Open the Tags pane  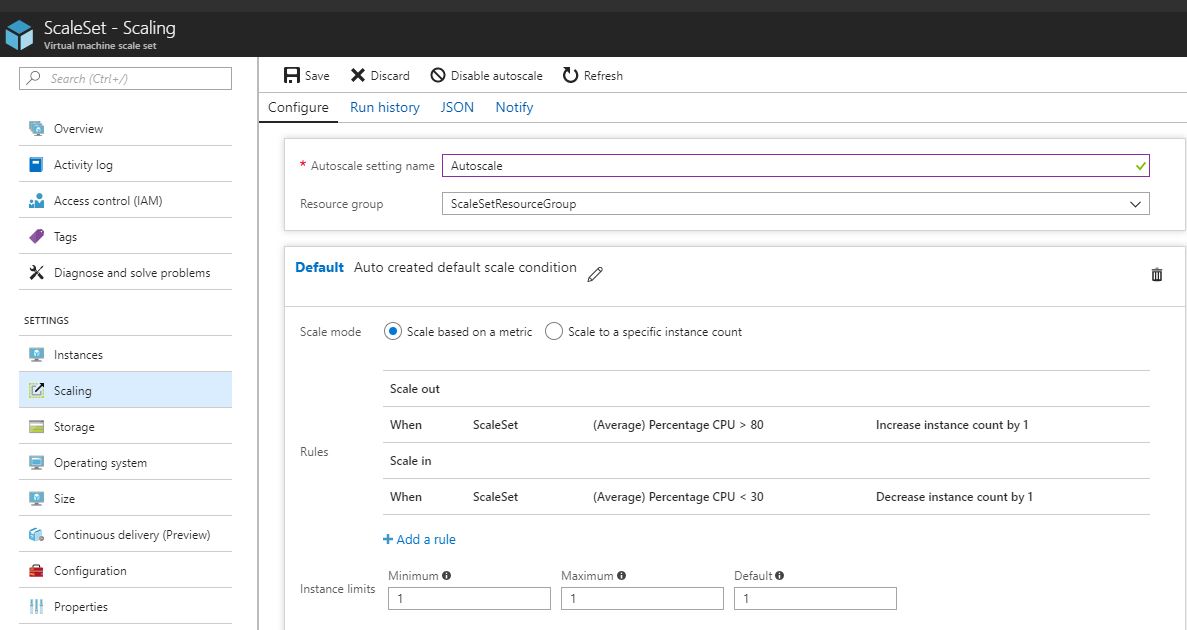pyautogui.click(x=64, y=236)
